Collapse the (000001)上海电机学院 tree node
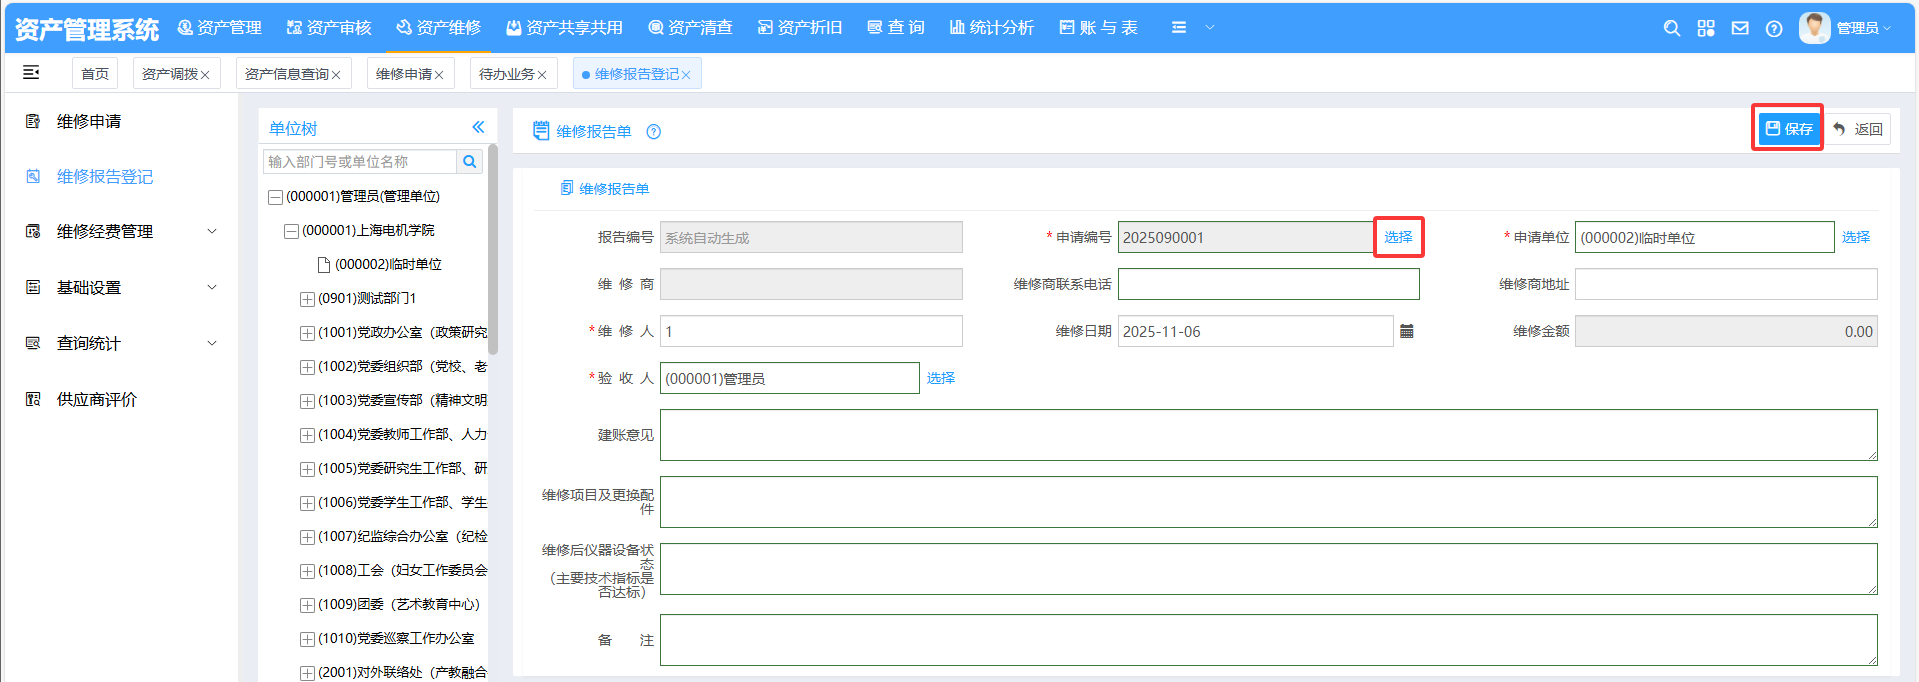This screenshot has height=682, width=1919. (291, 231)
